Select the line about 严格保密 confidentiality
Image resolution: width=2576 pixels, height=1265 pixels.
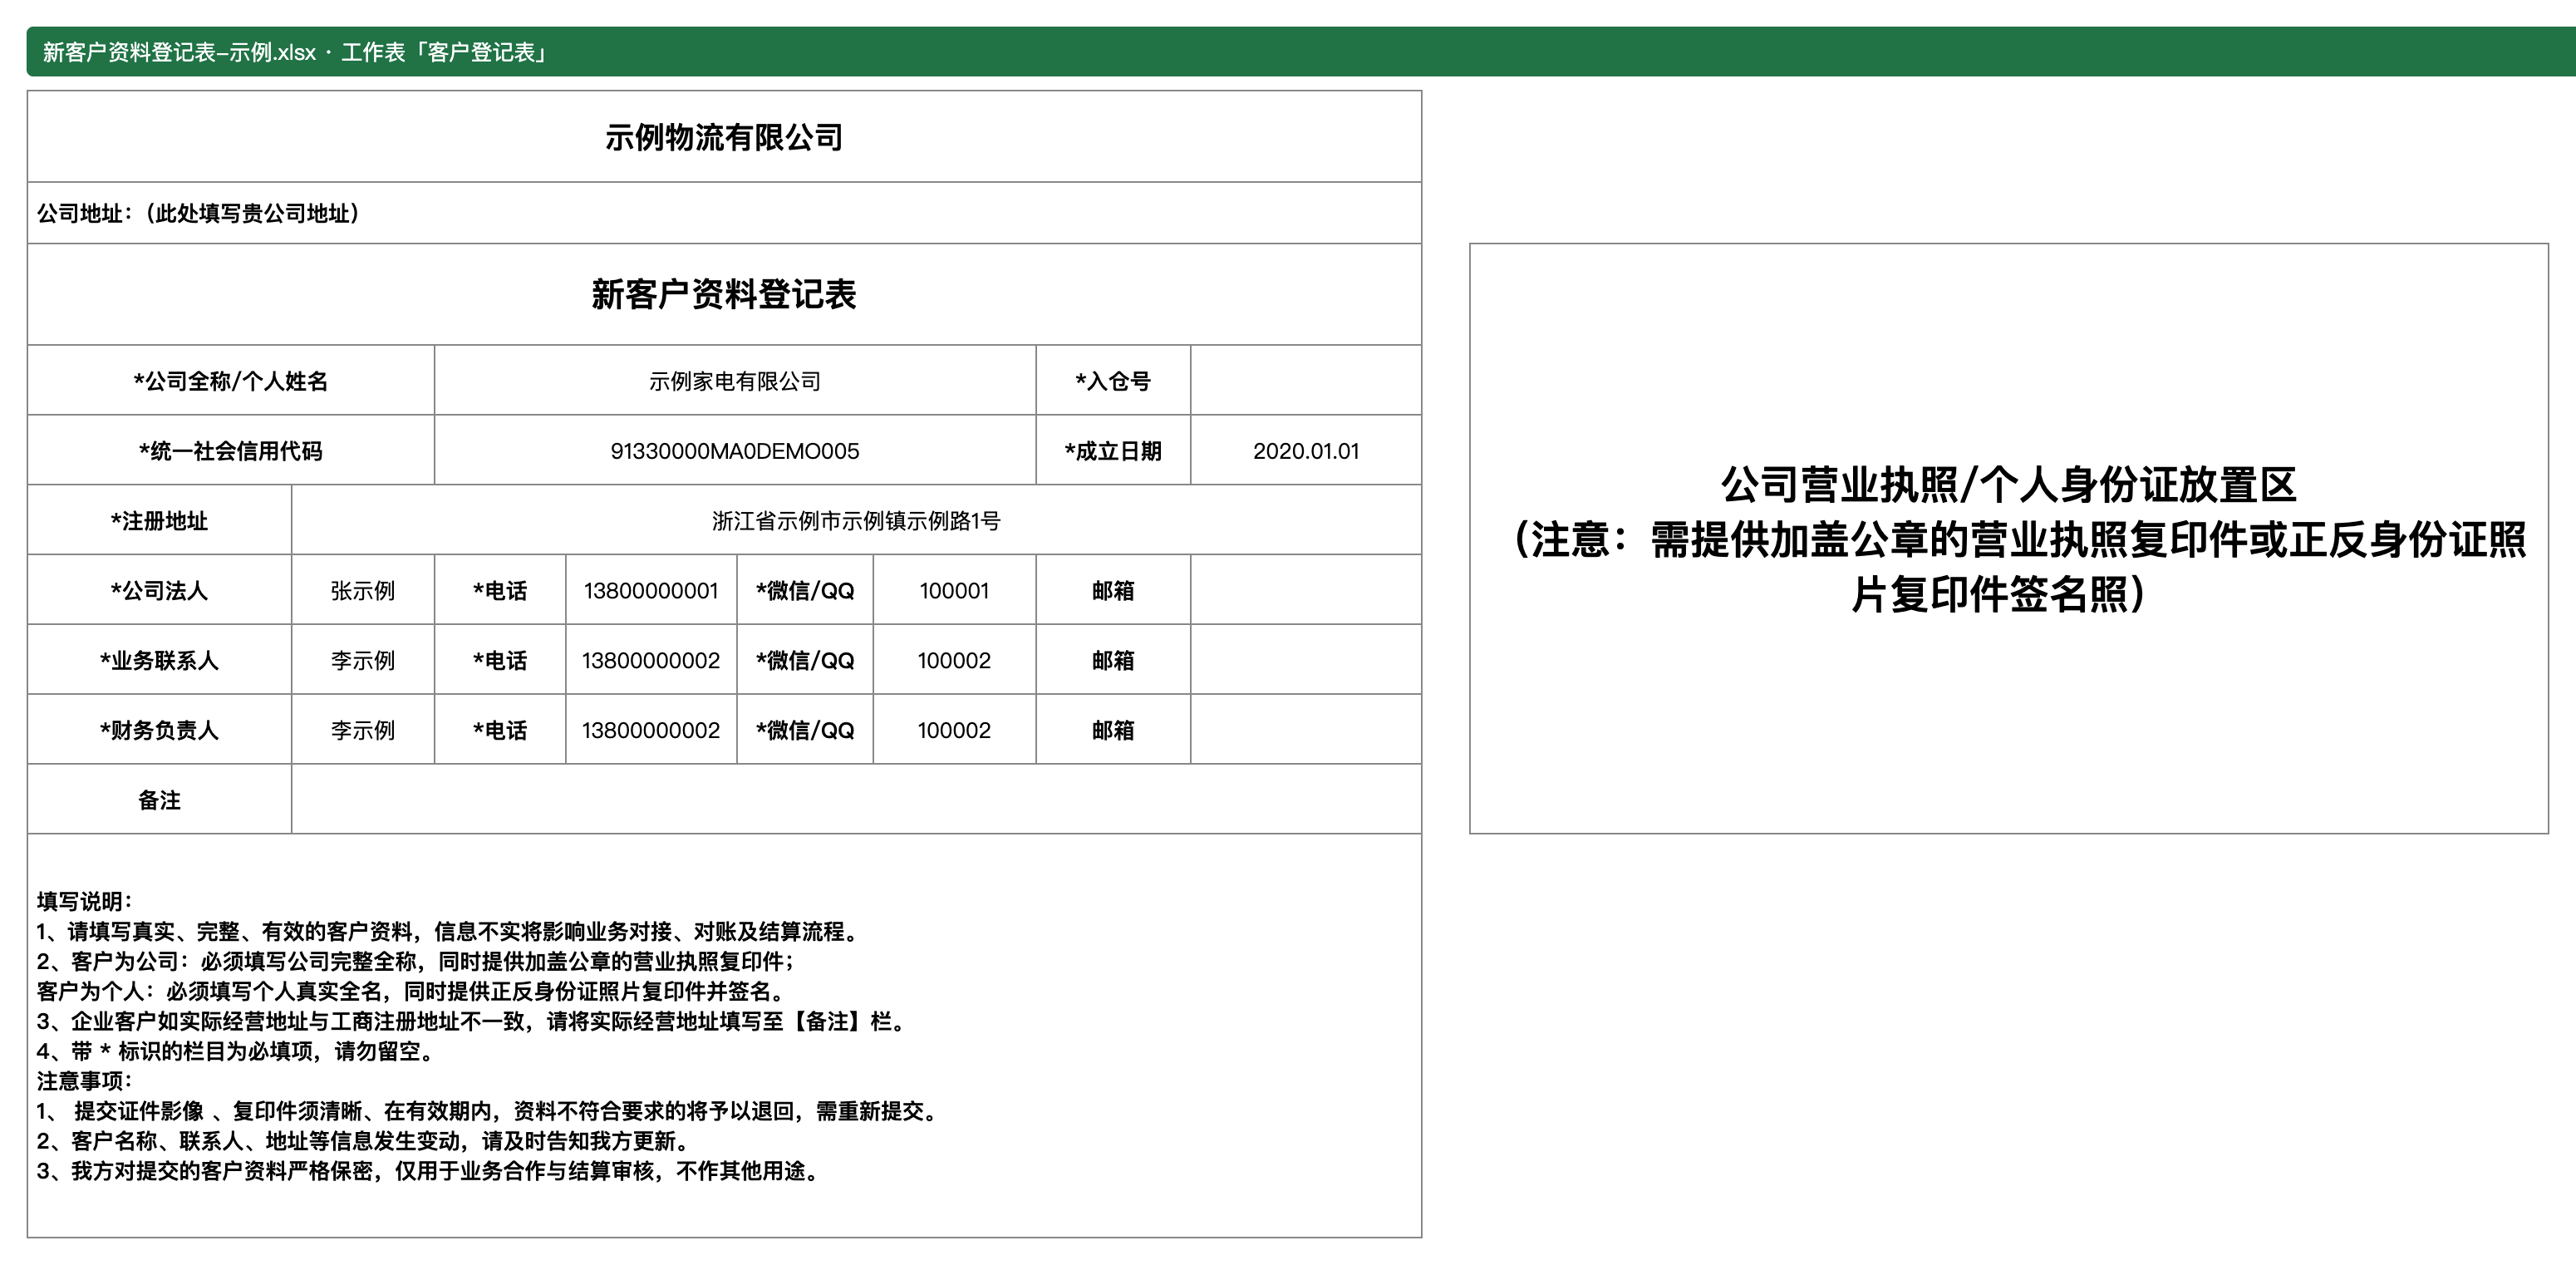pyautogui.click(x=428, y=1171)
